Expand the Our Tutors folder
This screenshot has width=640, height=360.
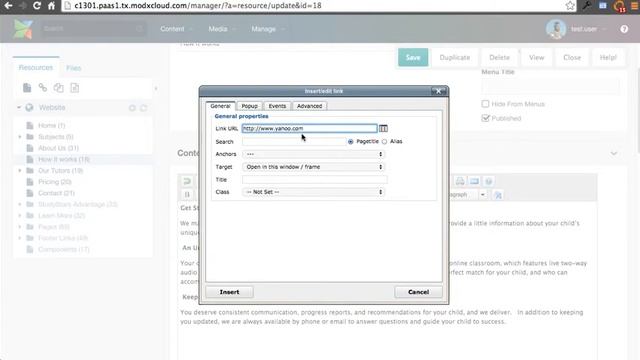tap(20, 171)
